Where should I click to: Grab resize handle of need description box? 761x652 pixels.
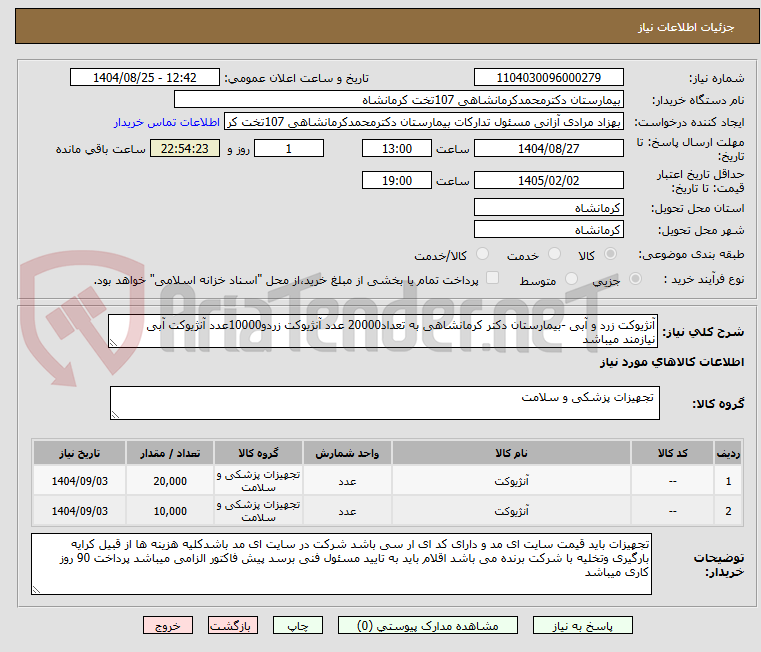(113, 343)
